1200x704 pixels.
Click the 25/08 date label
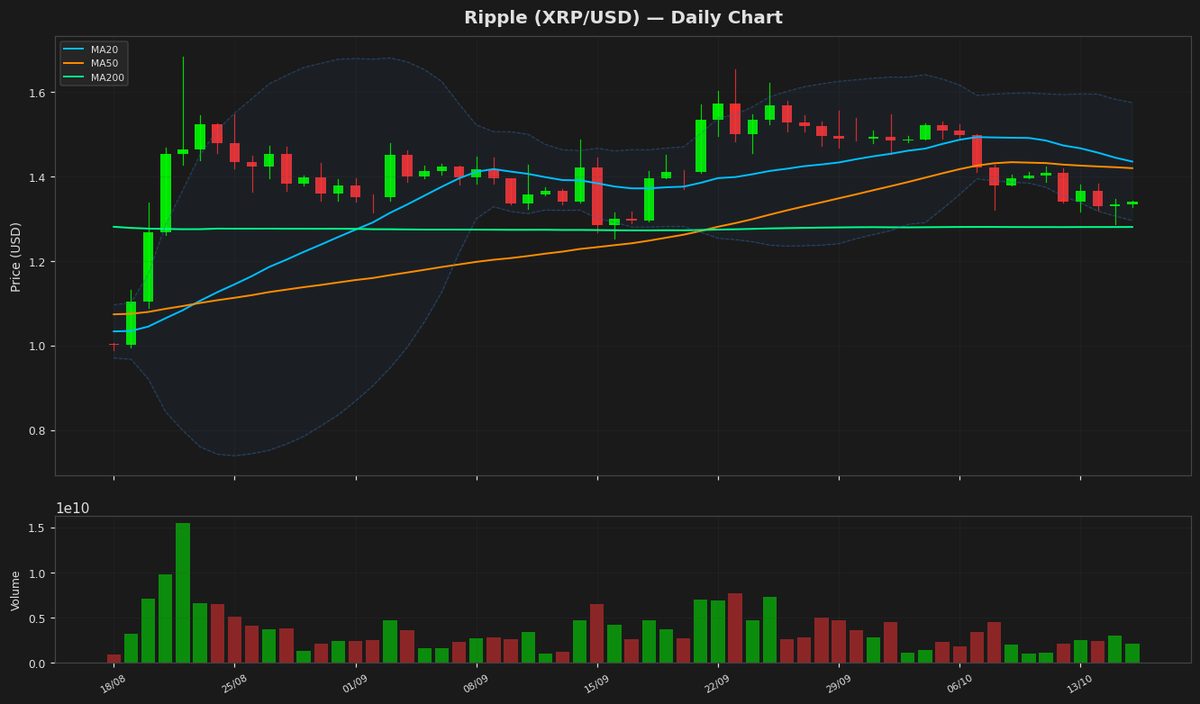(234, 686)
